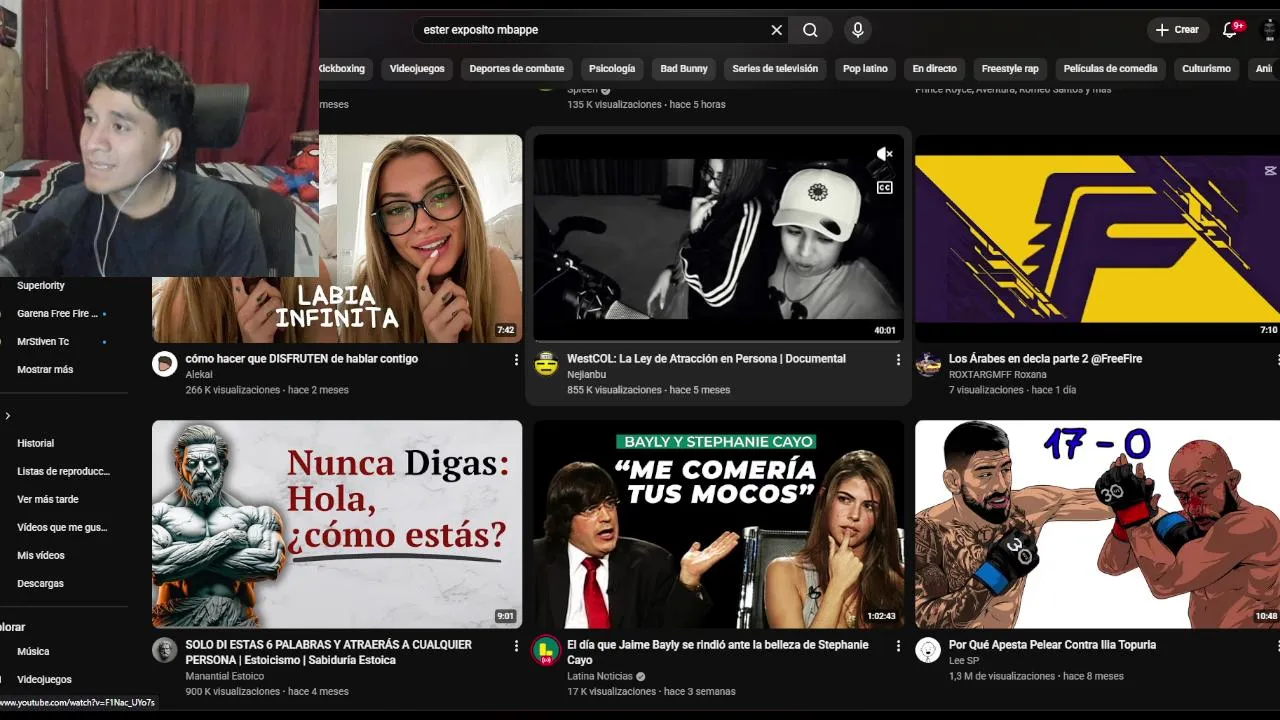Open options menu for Alekai video
Image resolution: width=1280 pixels, height=720 pixels.
click(516, 360)
